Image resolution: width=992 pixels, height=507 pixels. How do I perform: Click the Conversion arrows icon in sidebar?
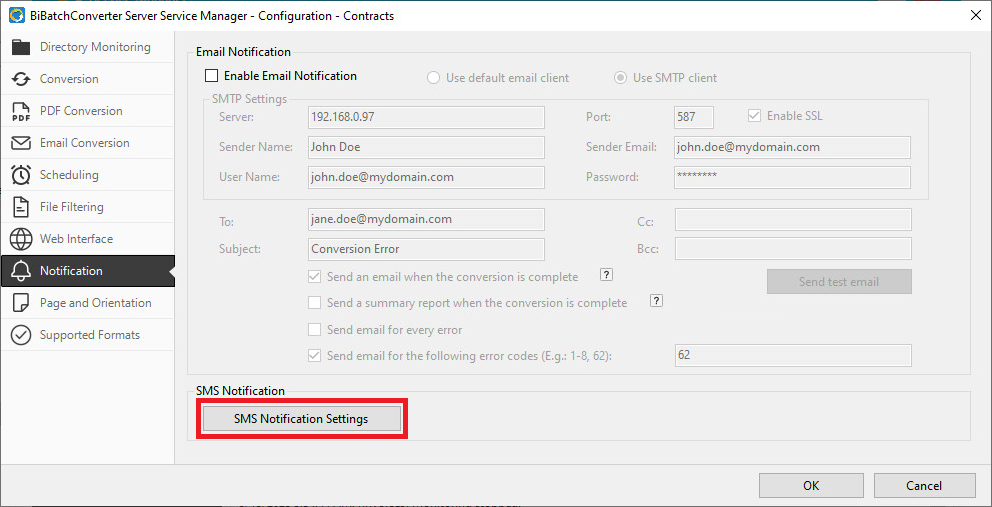click(21, 79)
